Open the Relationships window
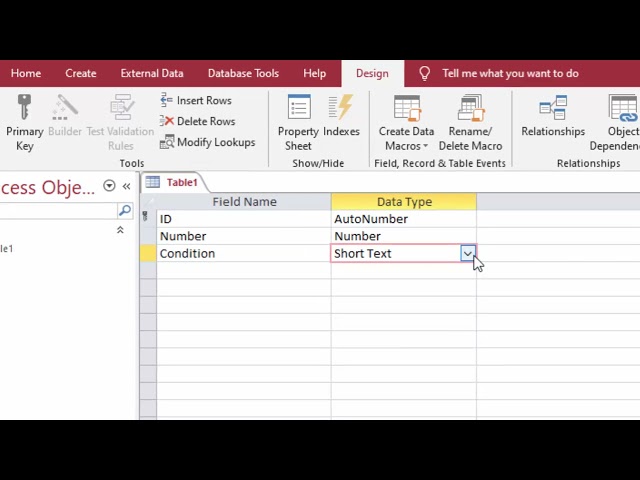The image size is (640, 480). pyautogui.click(x=553, y=116)
